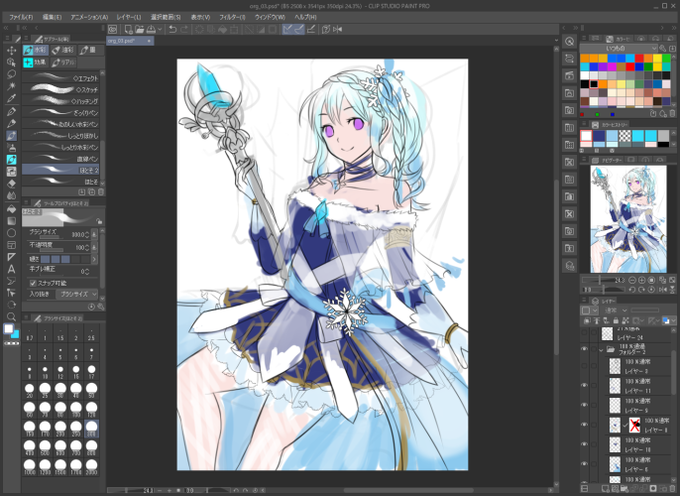The height and width of the screenshot is (496, 680).
Task: Open the 編集(E) menu
Action: 52,17
